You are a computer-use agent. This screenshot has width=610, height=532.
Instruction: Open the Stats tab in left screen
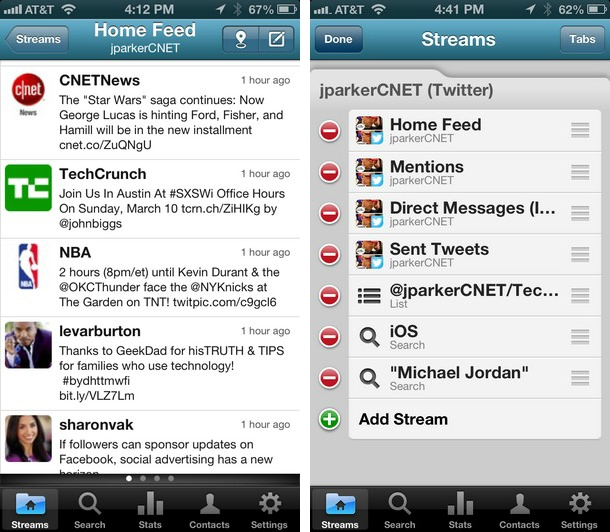[150, 510]
